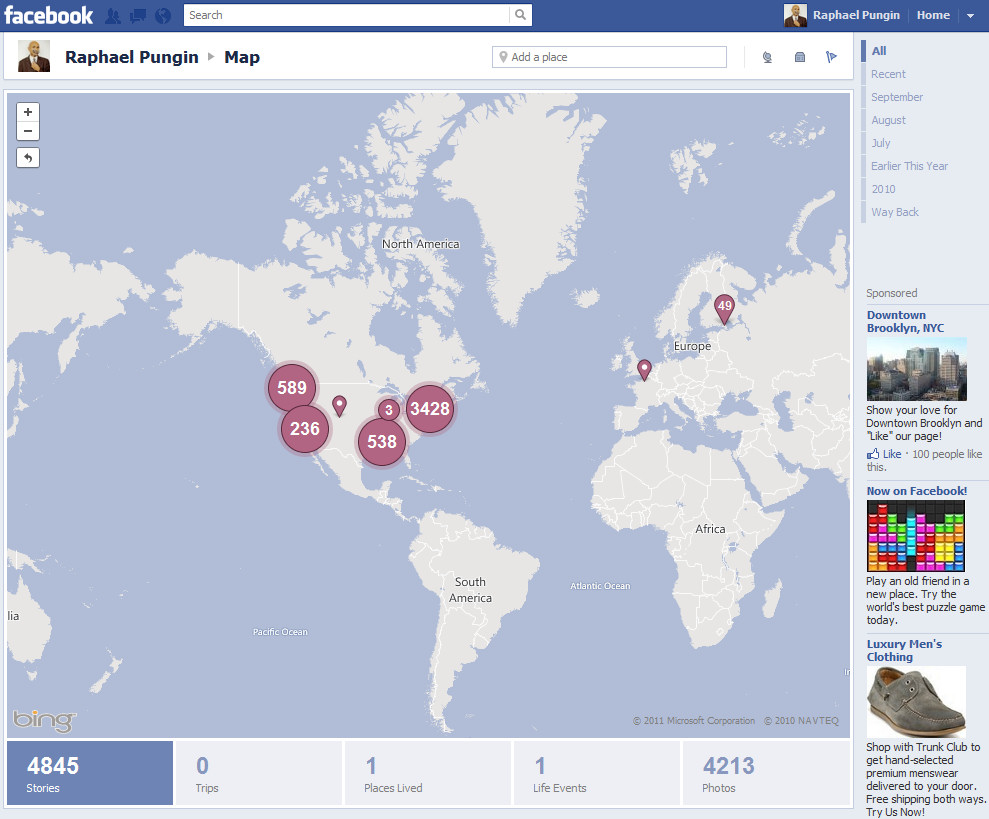Select the 3428 stories map cluster
The image size is (989, 819).
pos(430,409)
